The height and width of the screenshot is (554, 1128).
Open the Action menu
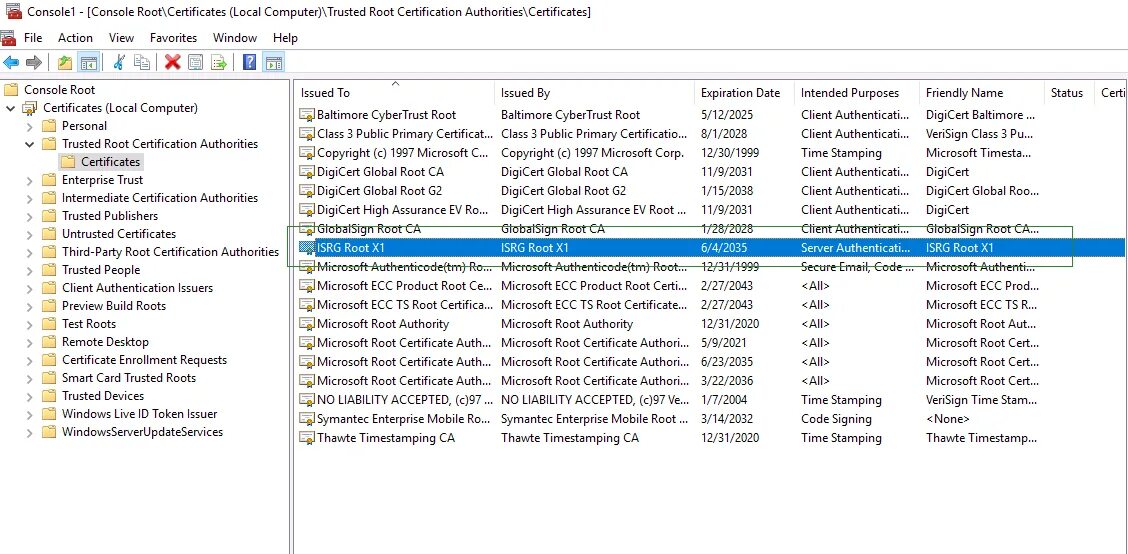[75, 37]
